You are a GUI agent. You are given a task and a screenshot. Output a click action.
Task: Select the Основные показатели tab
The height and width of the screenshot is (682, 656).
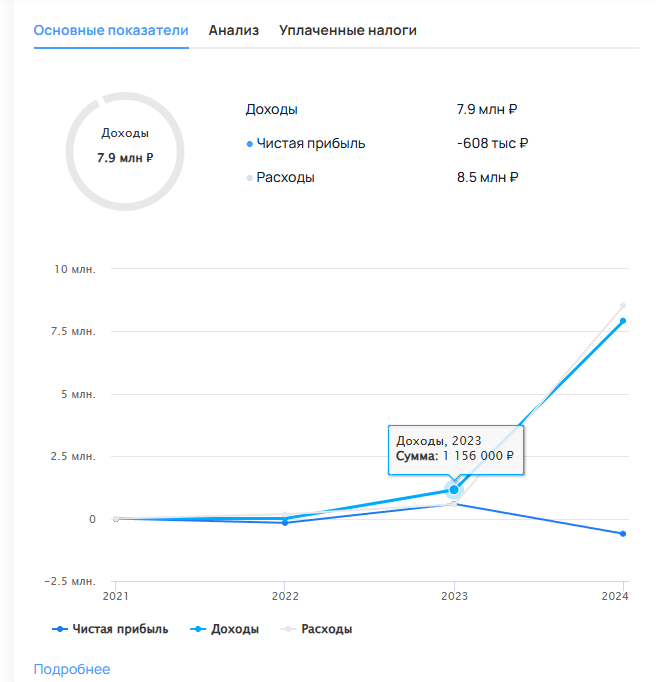pos(111,30)
